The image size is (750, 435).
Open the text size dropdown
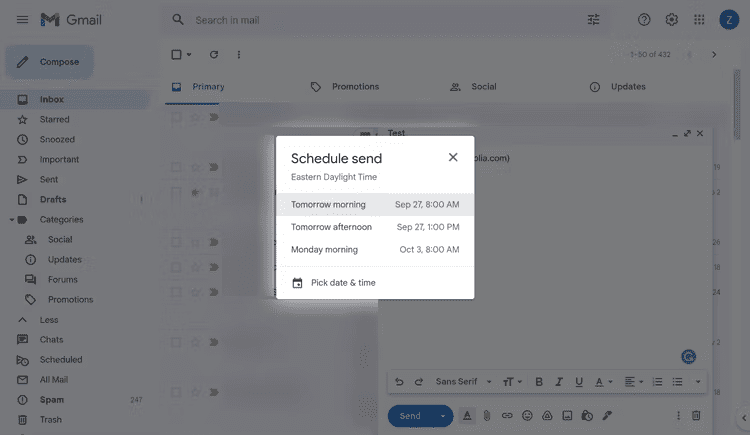[512, 382]
